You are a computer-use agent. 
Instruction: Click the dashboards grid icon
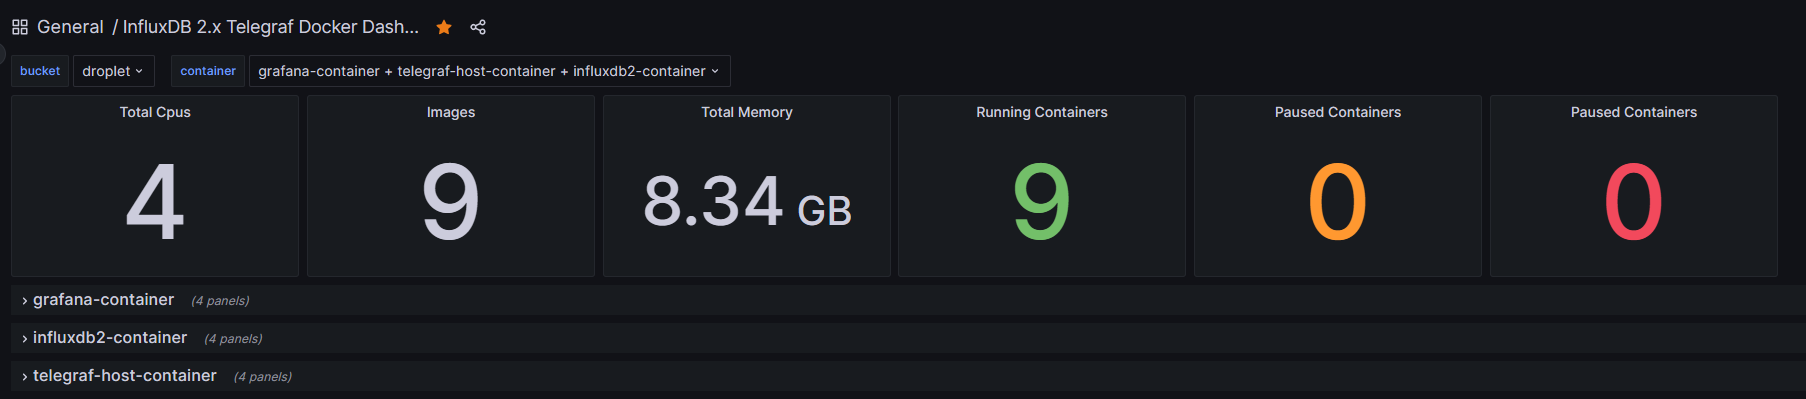pyautogui.click(x=20, y=27)
